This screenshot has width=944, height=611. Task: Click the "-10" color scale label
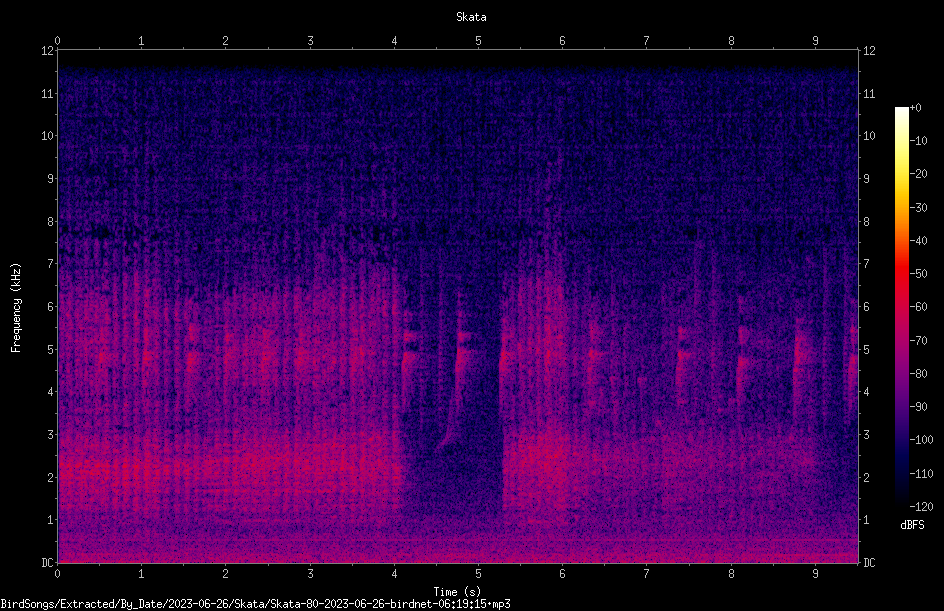pos(918,141)
